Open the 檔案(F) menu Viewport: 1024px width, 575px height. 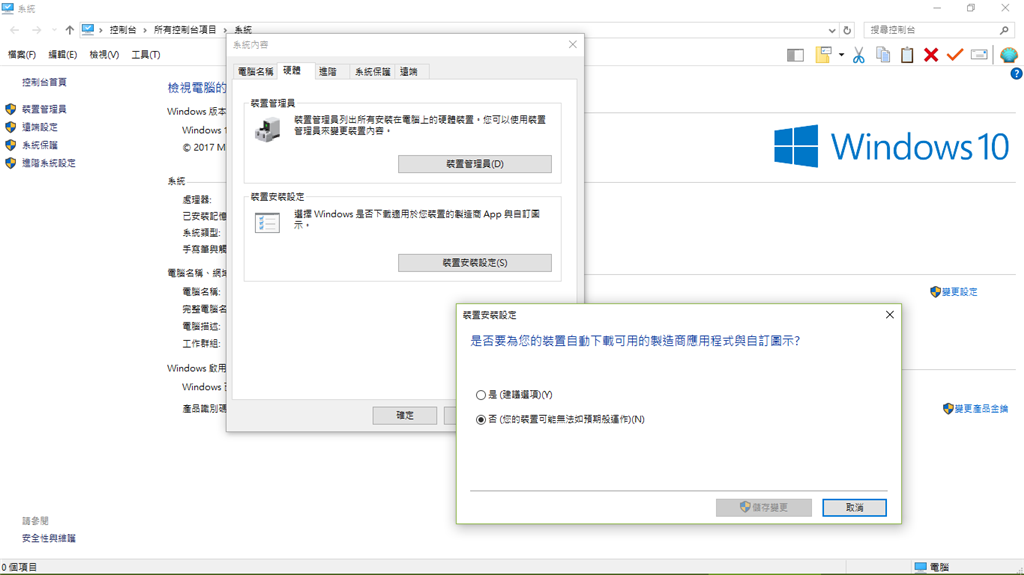click(x=22, y=55)
